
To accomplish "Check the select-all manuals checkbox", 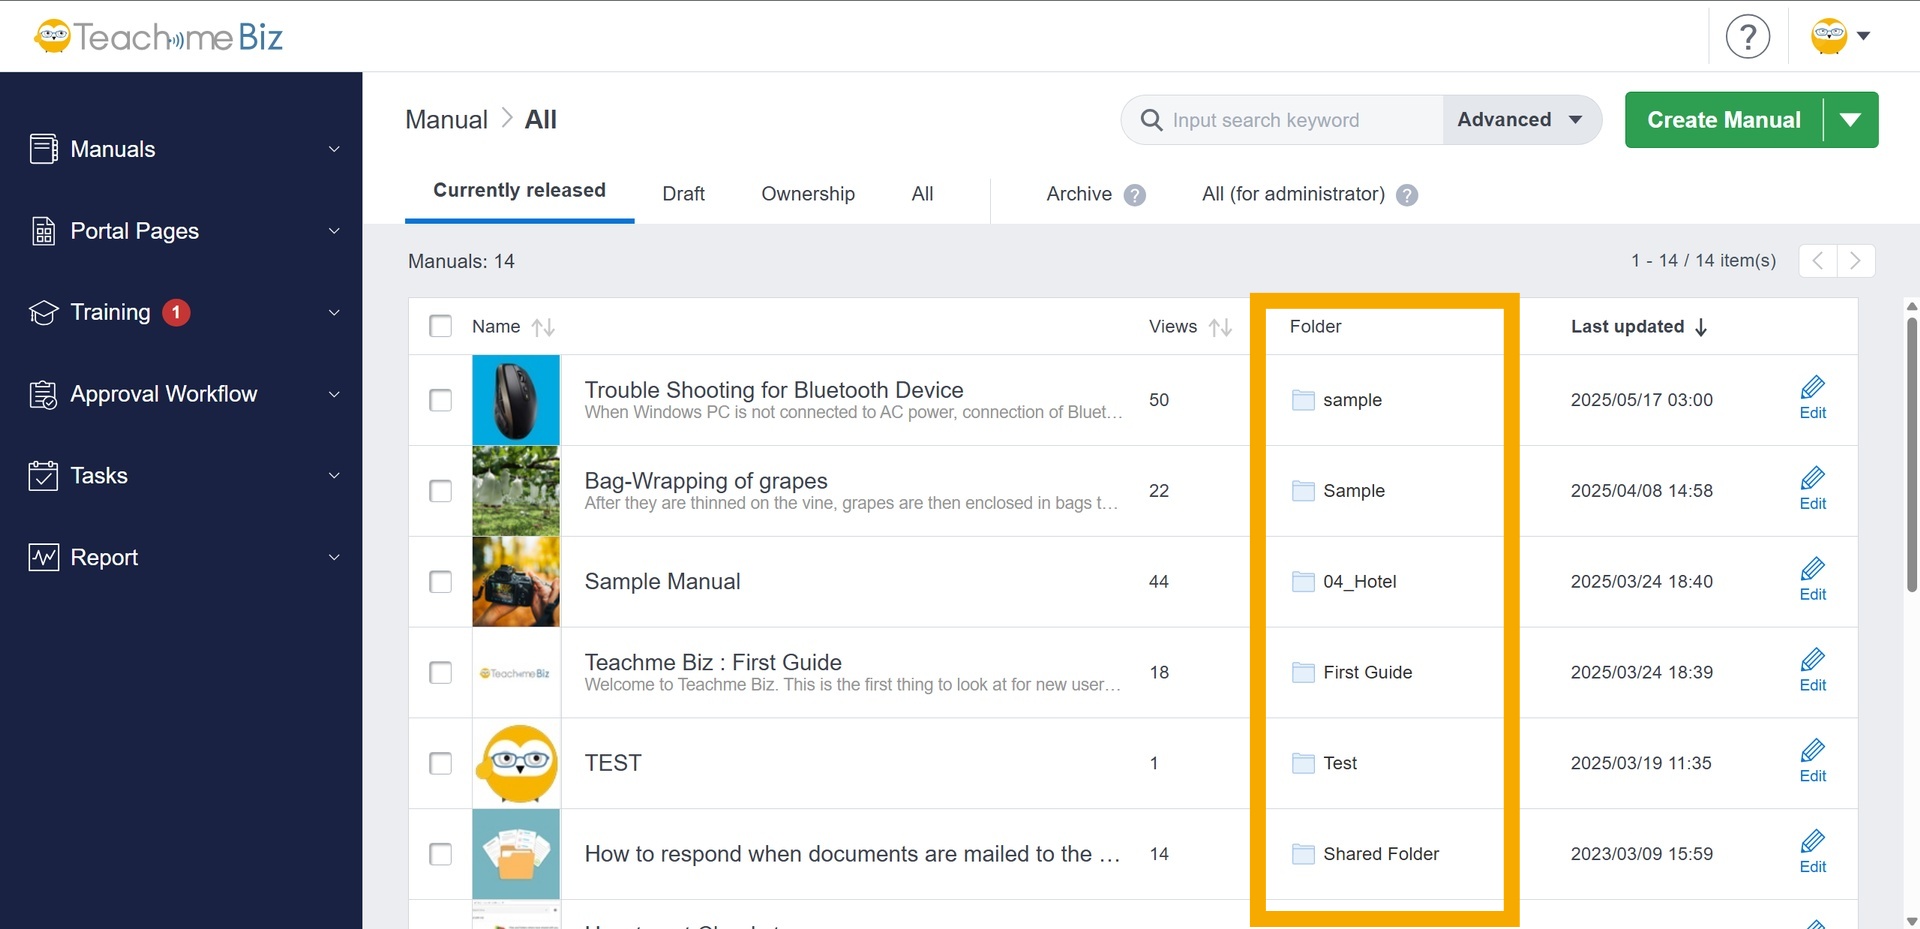I will pos(440,326).
